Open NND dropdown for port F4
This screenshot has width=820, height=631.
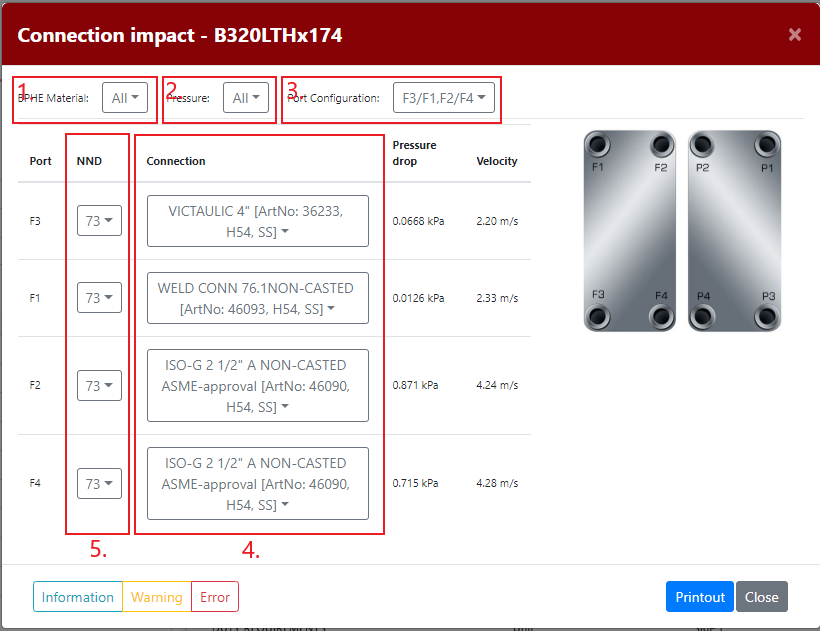[x=99, y=483]
